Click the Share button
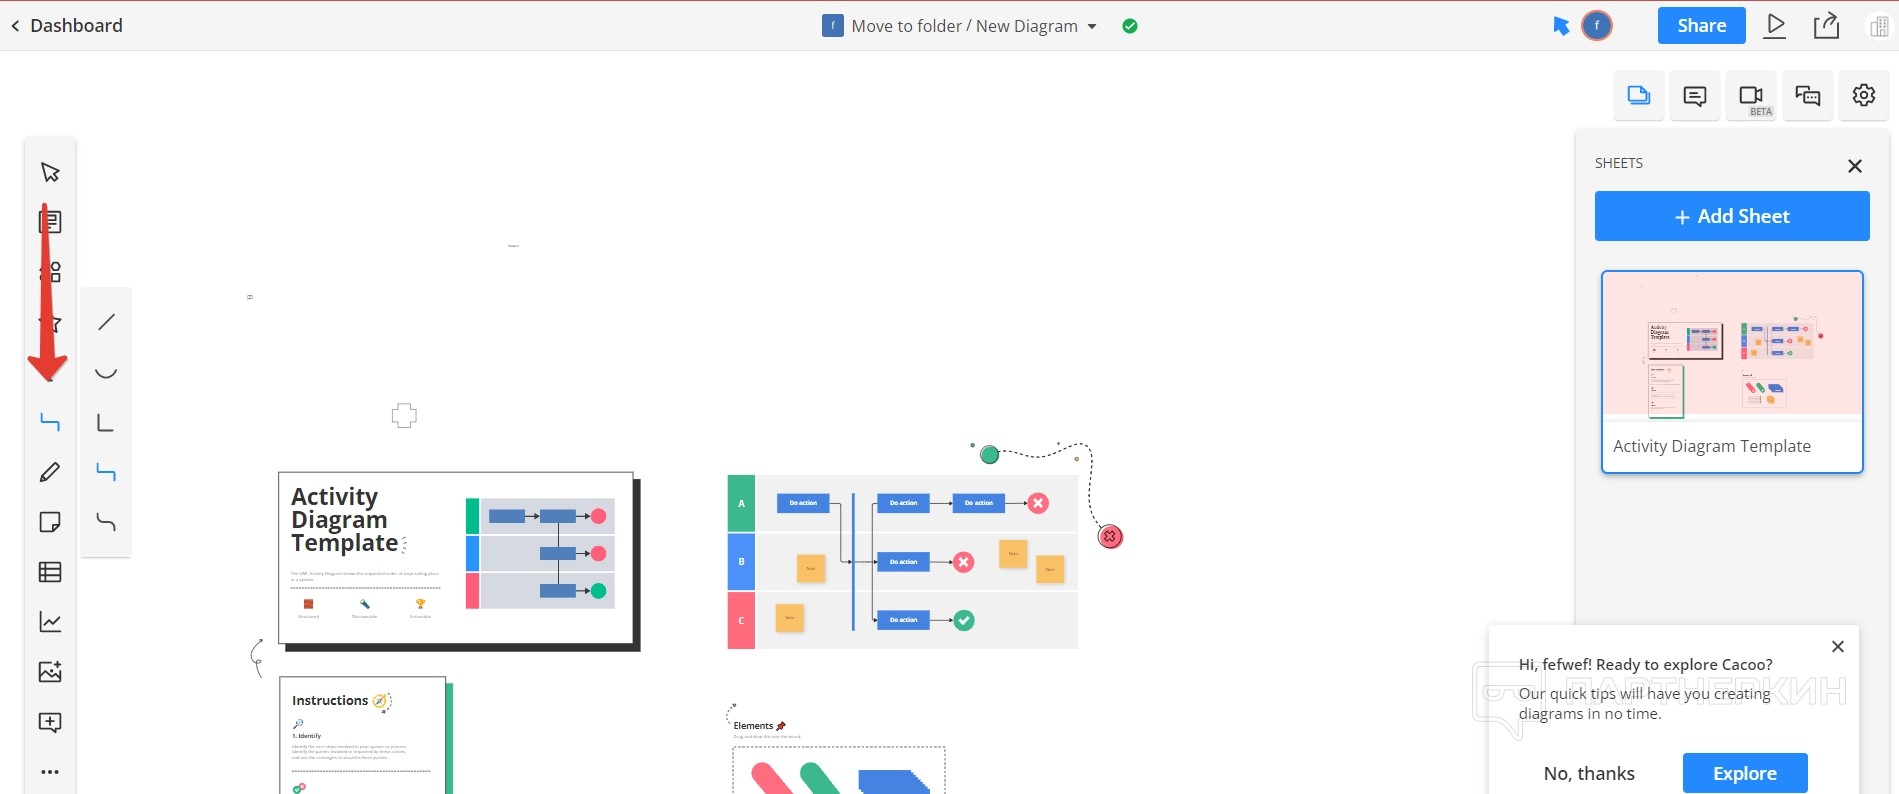The height and width of the screenshot is (794, 1899). pos(1701,26)
